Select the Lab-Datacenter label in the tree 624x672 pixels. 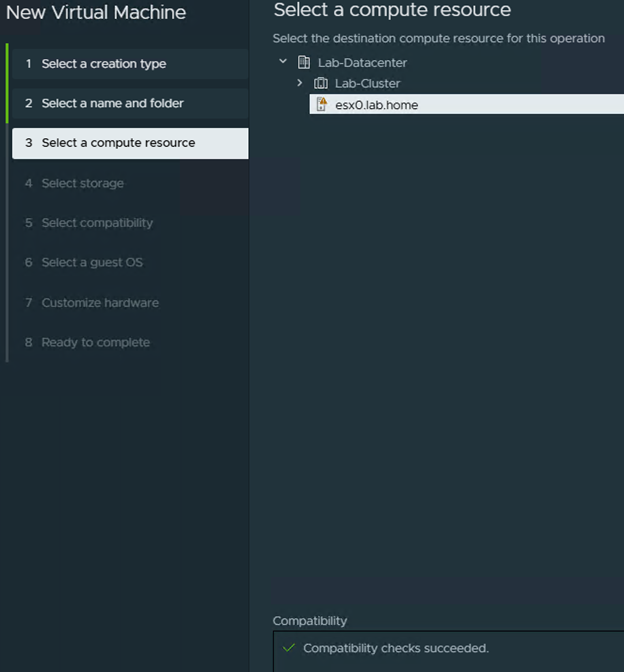point(362,63)
